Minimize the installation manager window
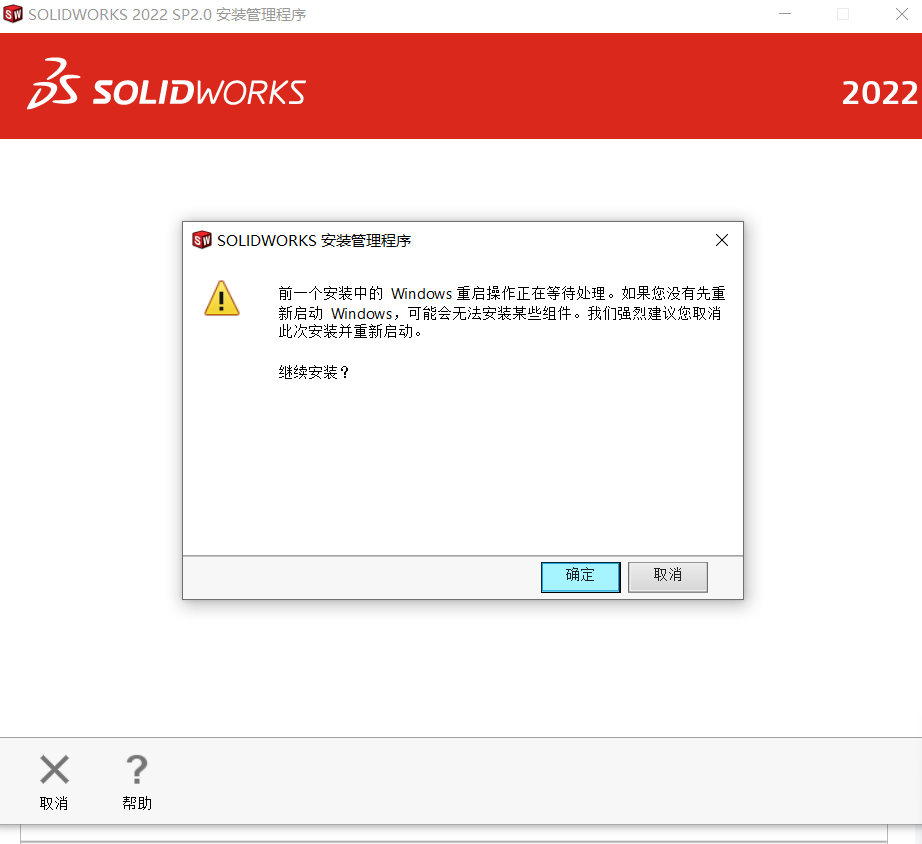This screenshot has width=922, height=844. pos(784,14)
